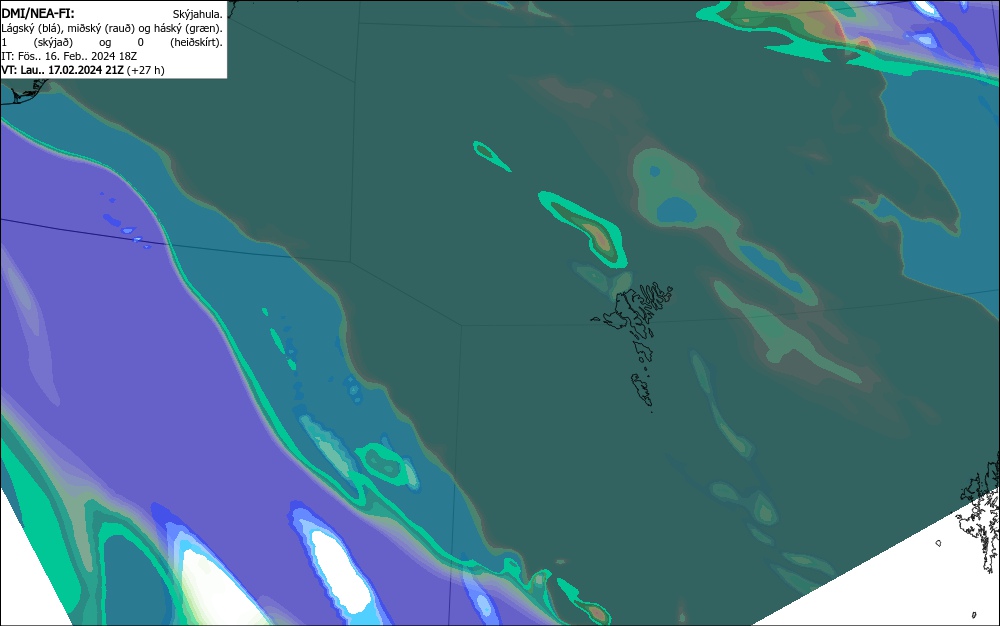Click the DMI/NEA-FI title text
The height and width of the screenshot is (626, 1000).
[38, 13]
